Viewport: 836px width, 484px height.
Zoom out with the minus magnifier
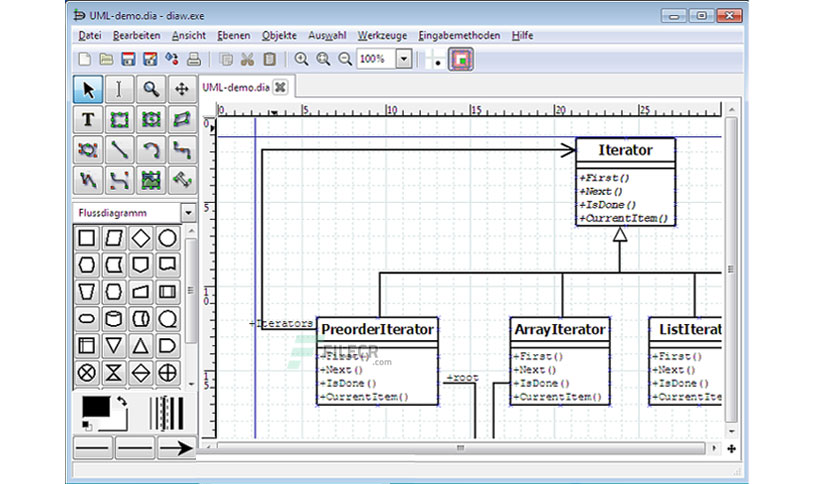[345, 59]
